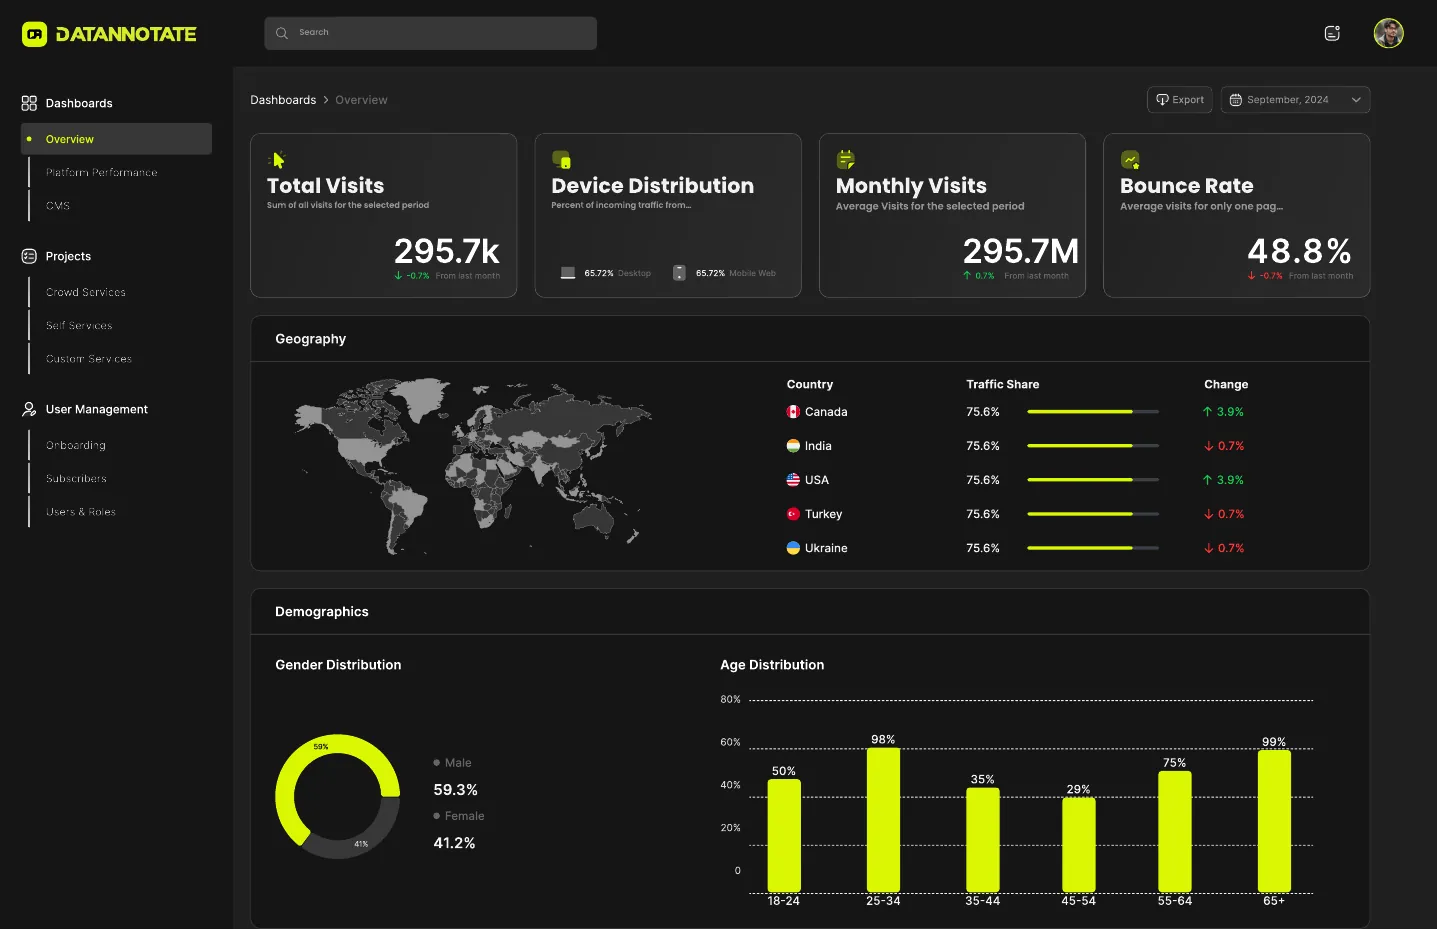Click the Total Visits cursor icon
Screen dimensions: 1437x929
277,159
